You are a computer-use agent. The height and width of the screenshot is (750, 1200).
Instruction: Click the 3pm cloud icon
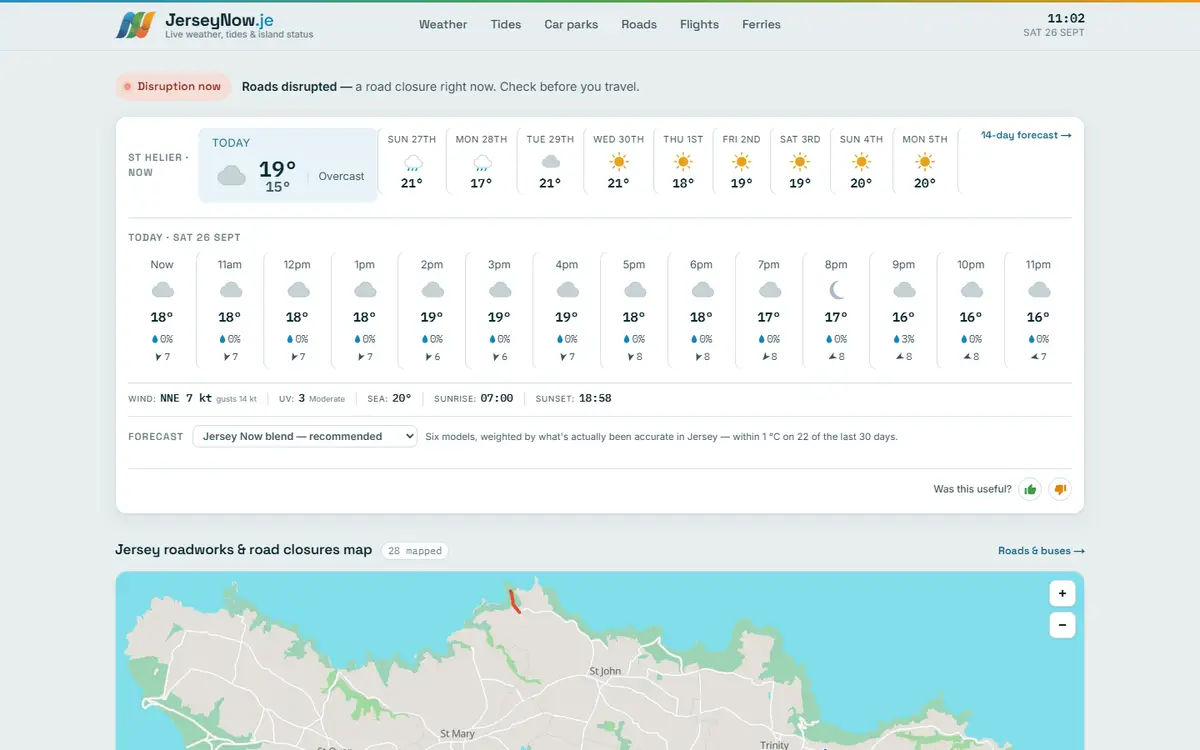pyautogui.click(x=499, y=290)
